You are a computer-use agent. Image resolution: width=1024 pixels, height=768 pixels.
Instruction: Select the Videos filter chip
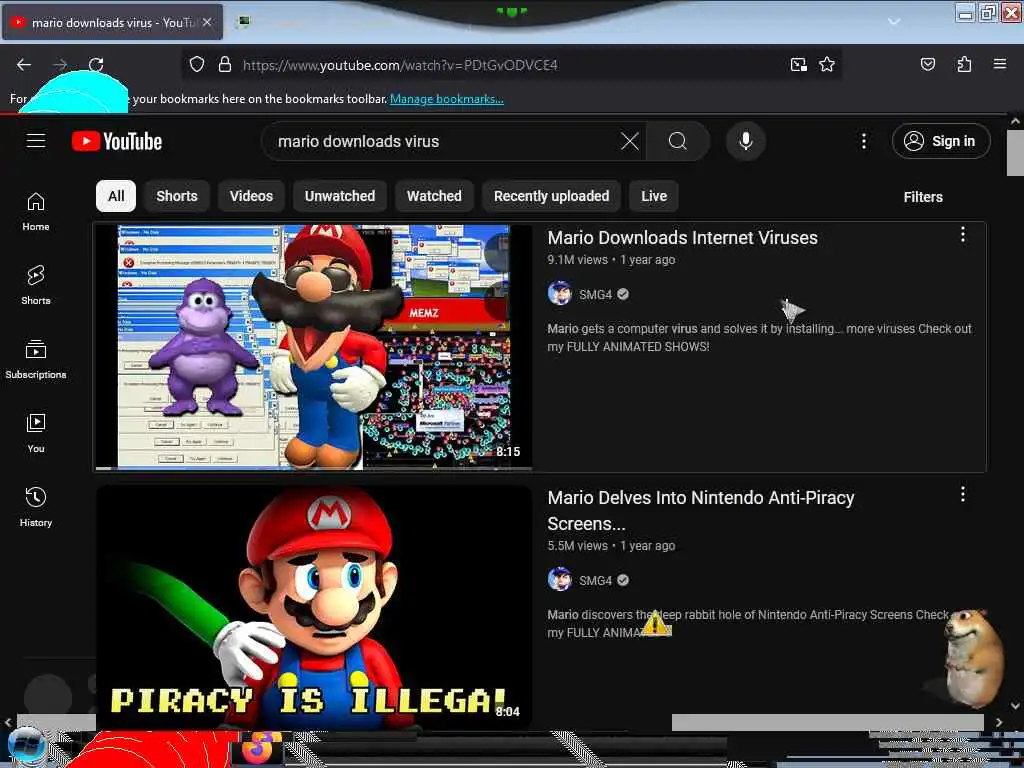251,196
